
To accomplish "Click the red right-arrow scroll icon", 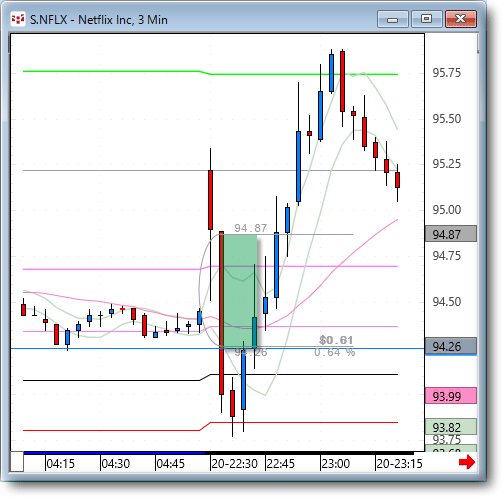I will pos(467,462).
